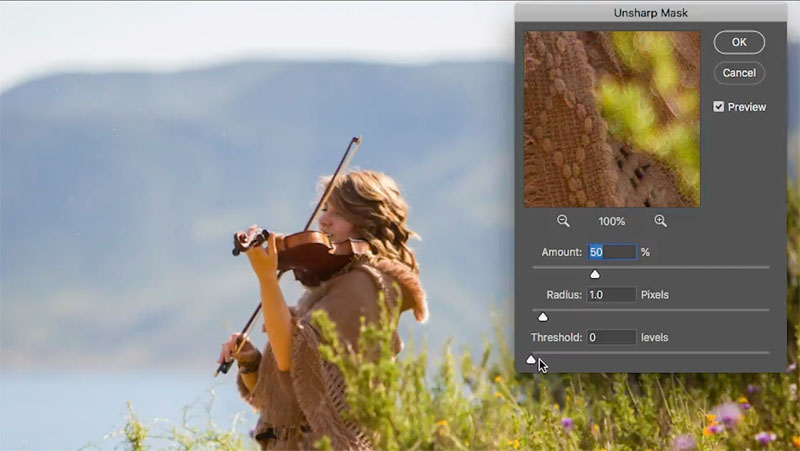
Task: Toggle the Preview checkbox
Action: tap(718, 107)
